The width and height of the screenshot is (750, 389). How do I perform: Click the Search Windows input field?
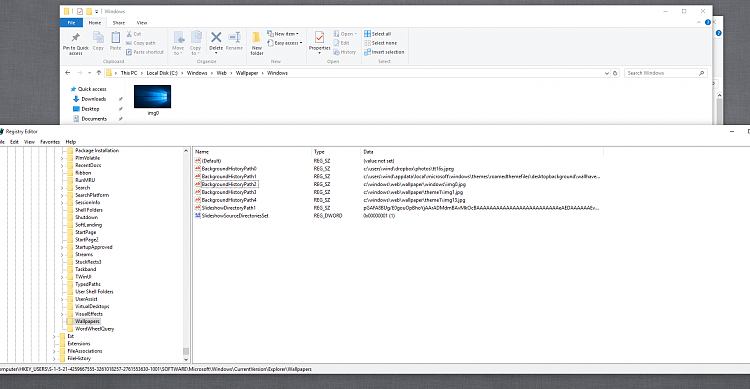tap(662, 73)
